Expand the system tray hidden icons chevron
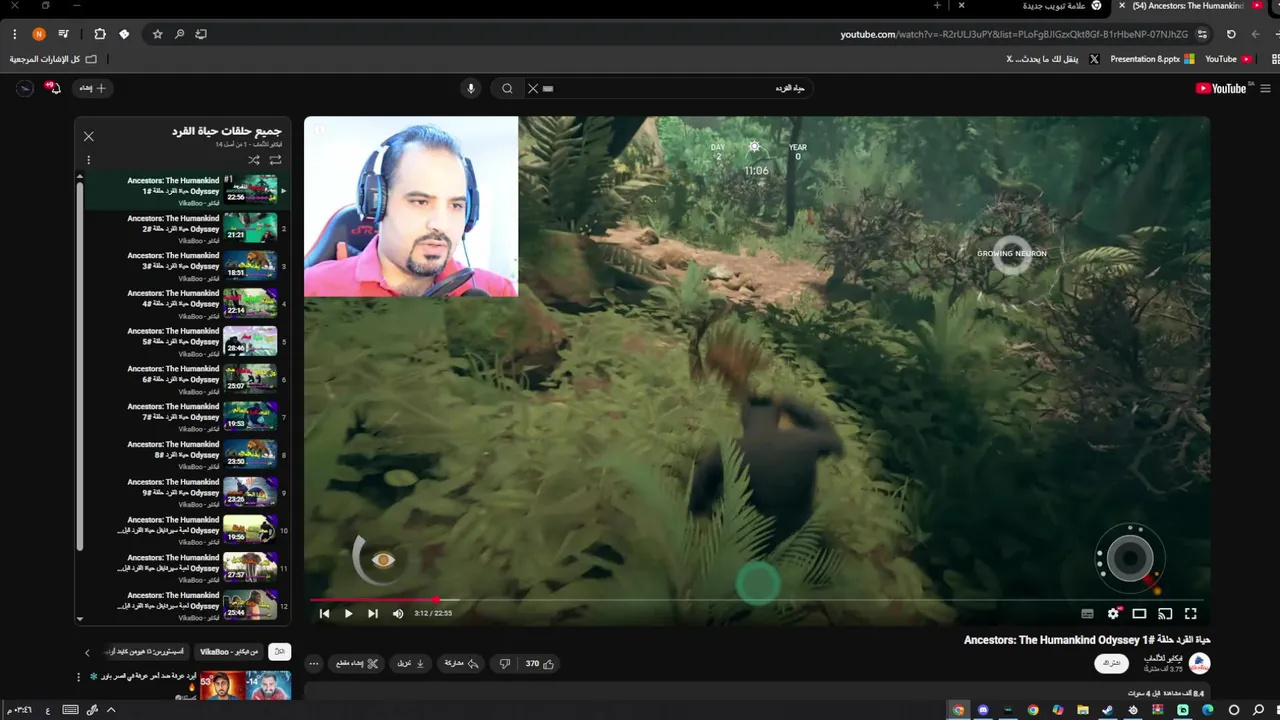Viewport: 1280px width, 720px height. point(111,710)
